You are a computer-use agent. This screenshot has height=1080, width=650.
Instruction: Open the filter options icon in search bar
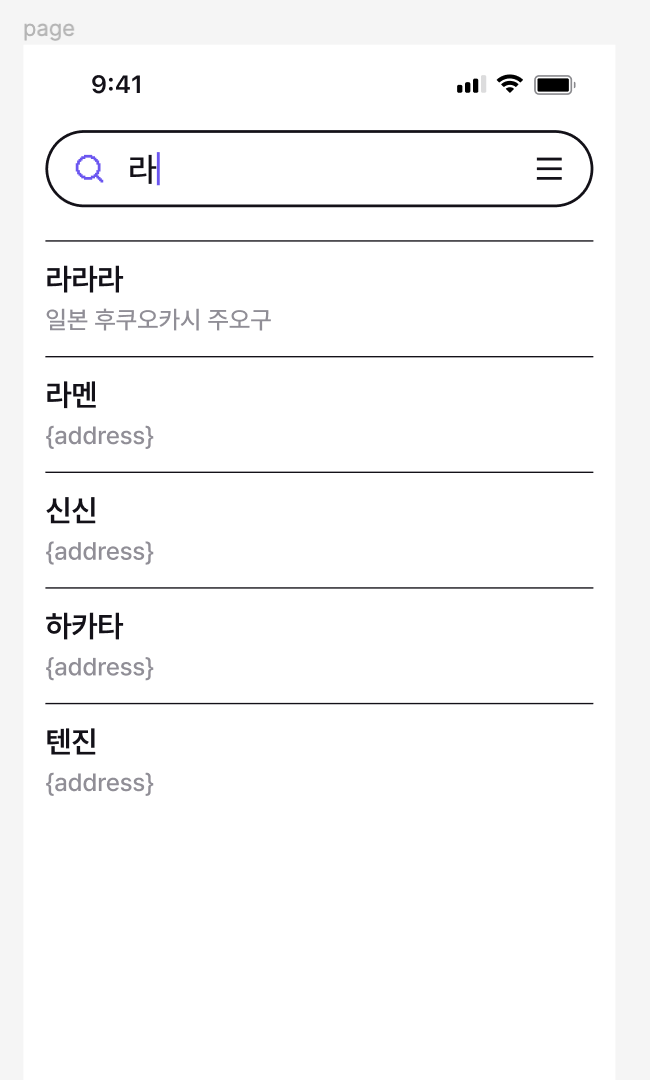(x=549, y=169)
